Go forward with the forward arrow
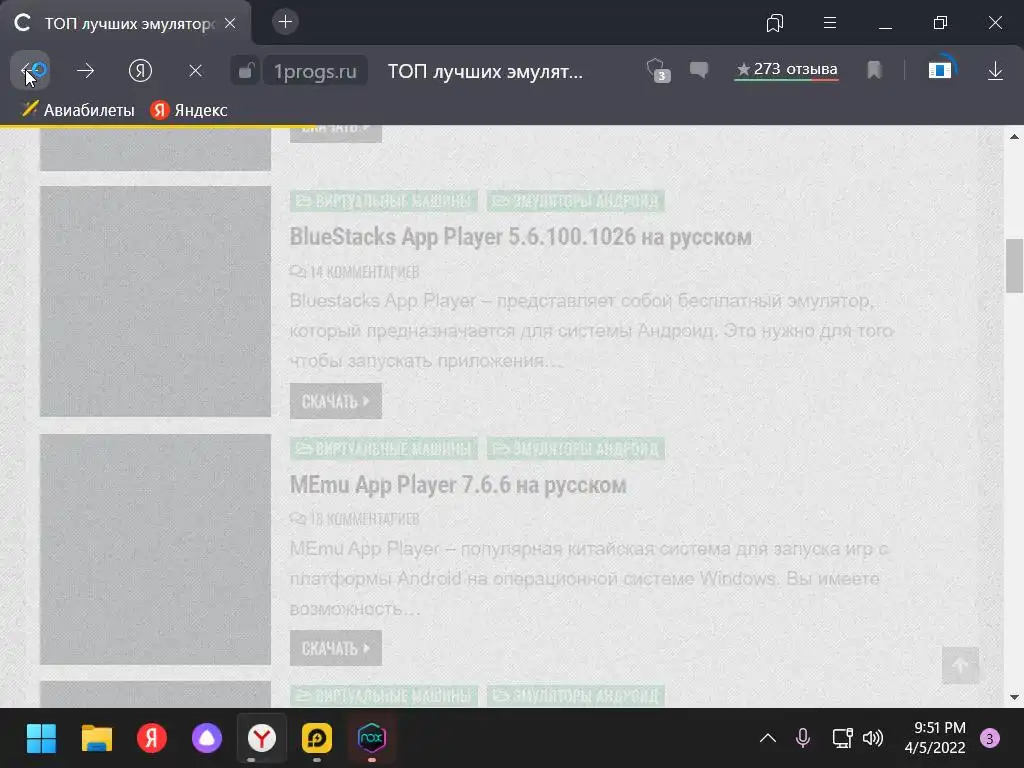Screen dimensions: 1024x768 point(86,71)
